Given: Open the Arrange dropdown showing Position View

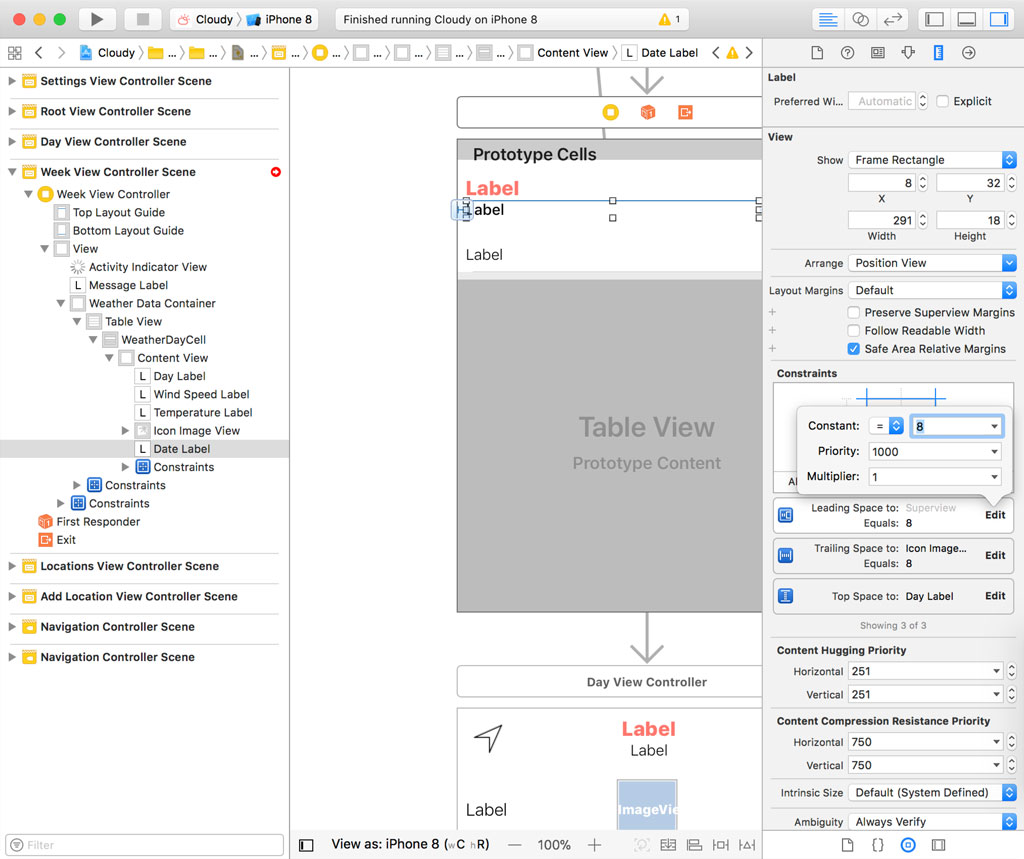Looking at the screenshot, I should (x=930, y=263).
